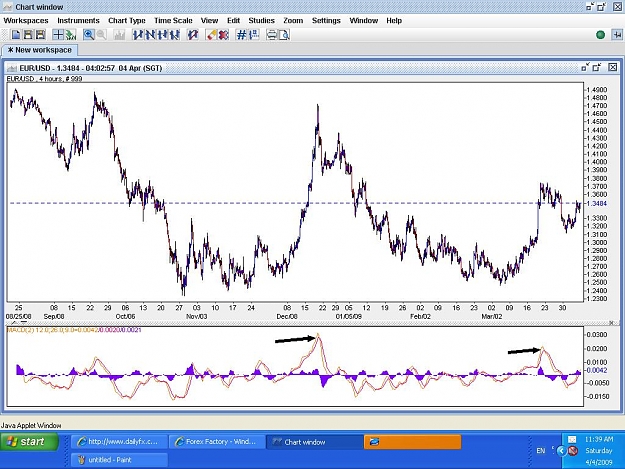The image size is (625, 469).
Task: Open the View menu
Action: pos(209,20)
